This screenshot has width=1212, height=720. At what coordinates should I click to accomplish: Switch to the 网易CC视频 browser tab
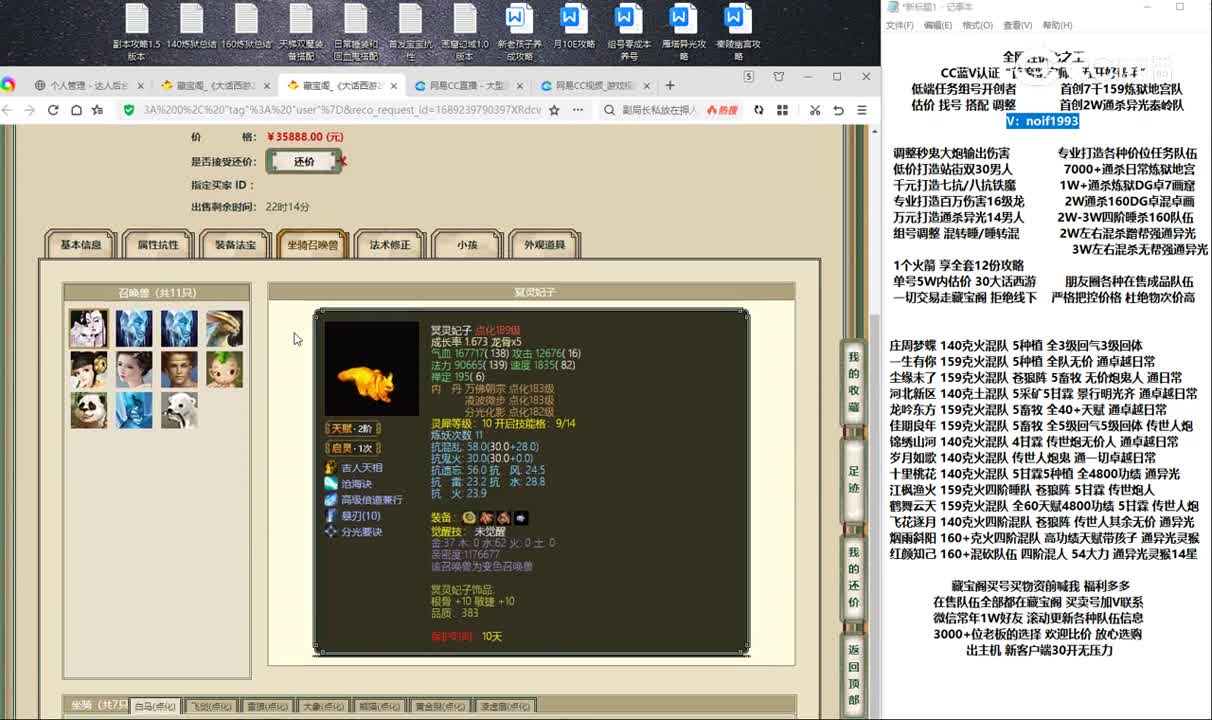(594, 86)
